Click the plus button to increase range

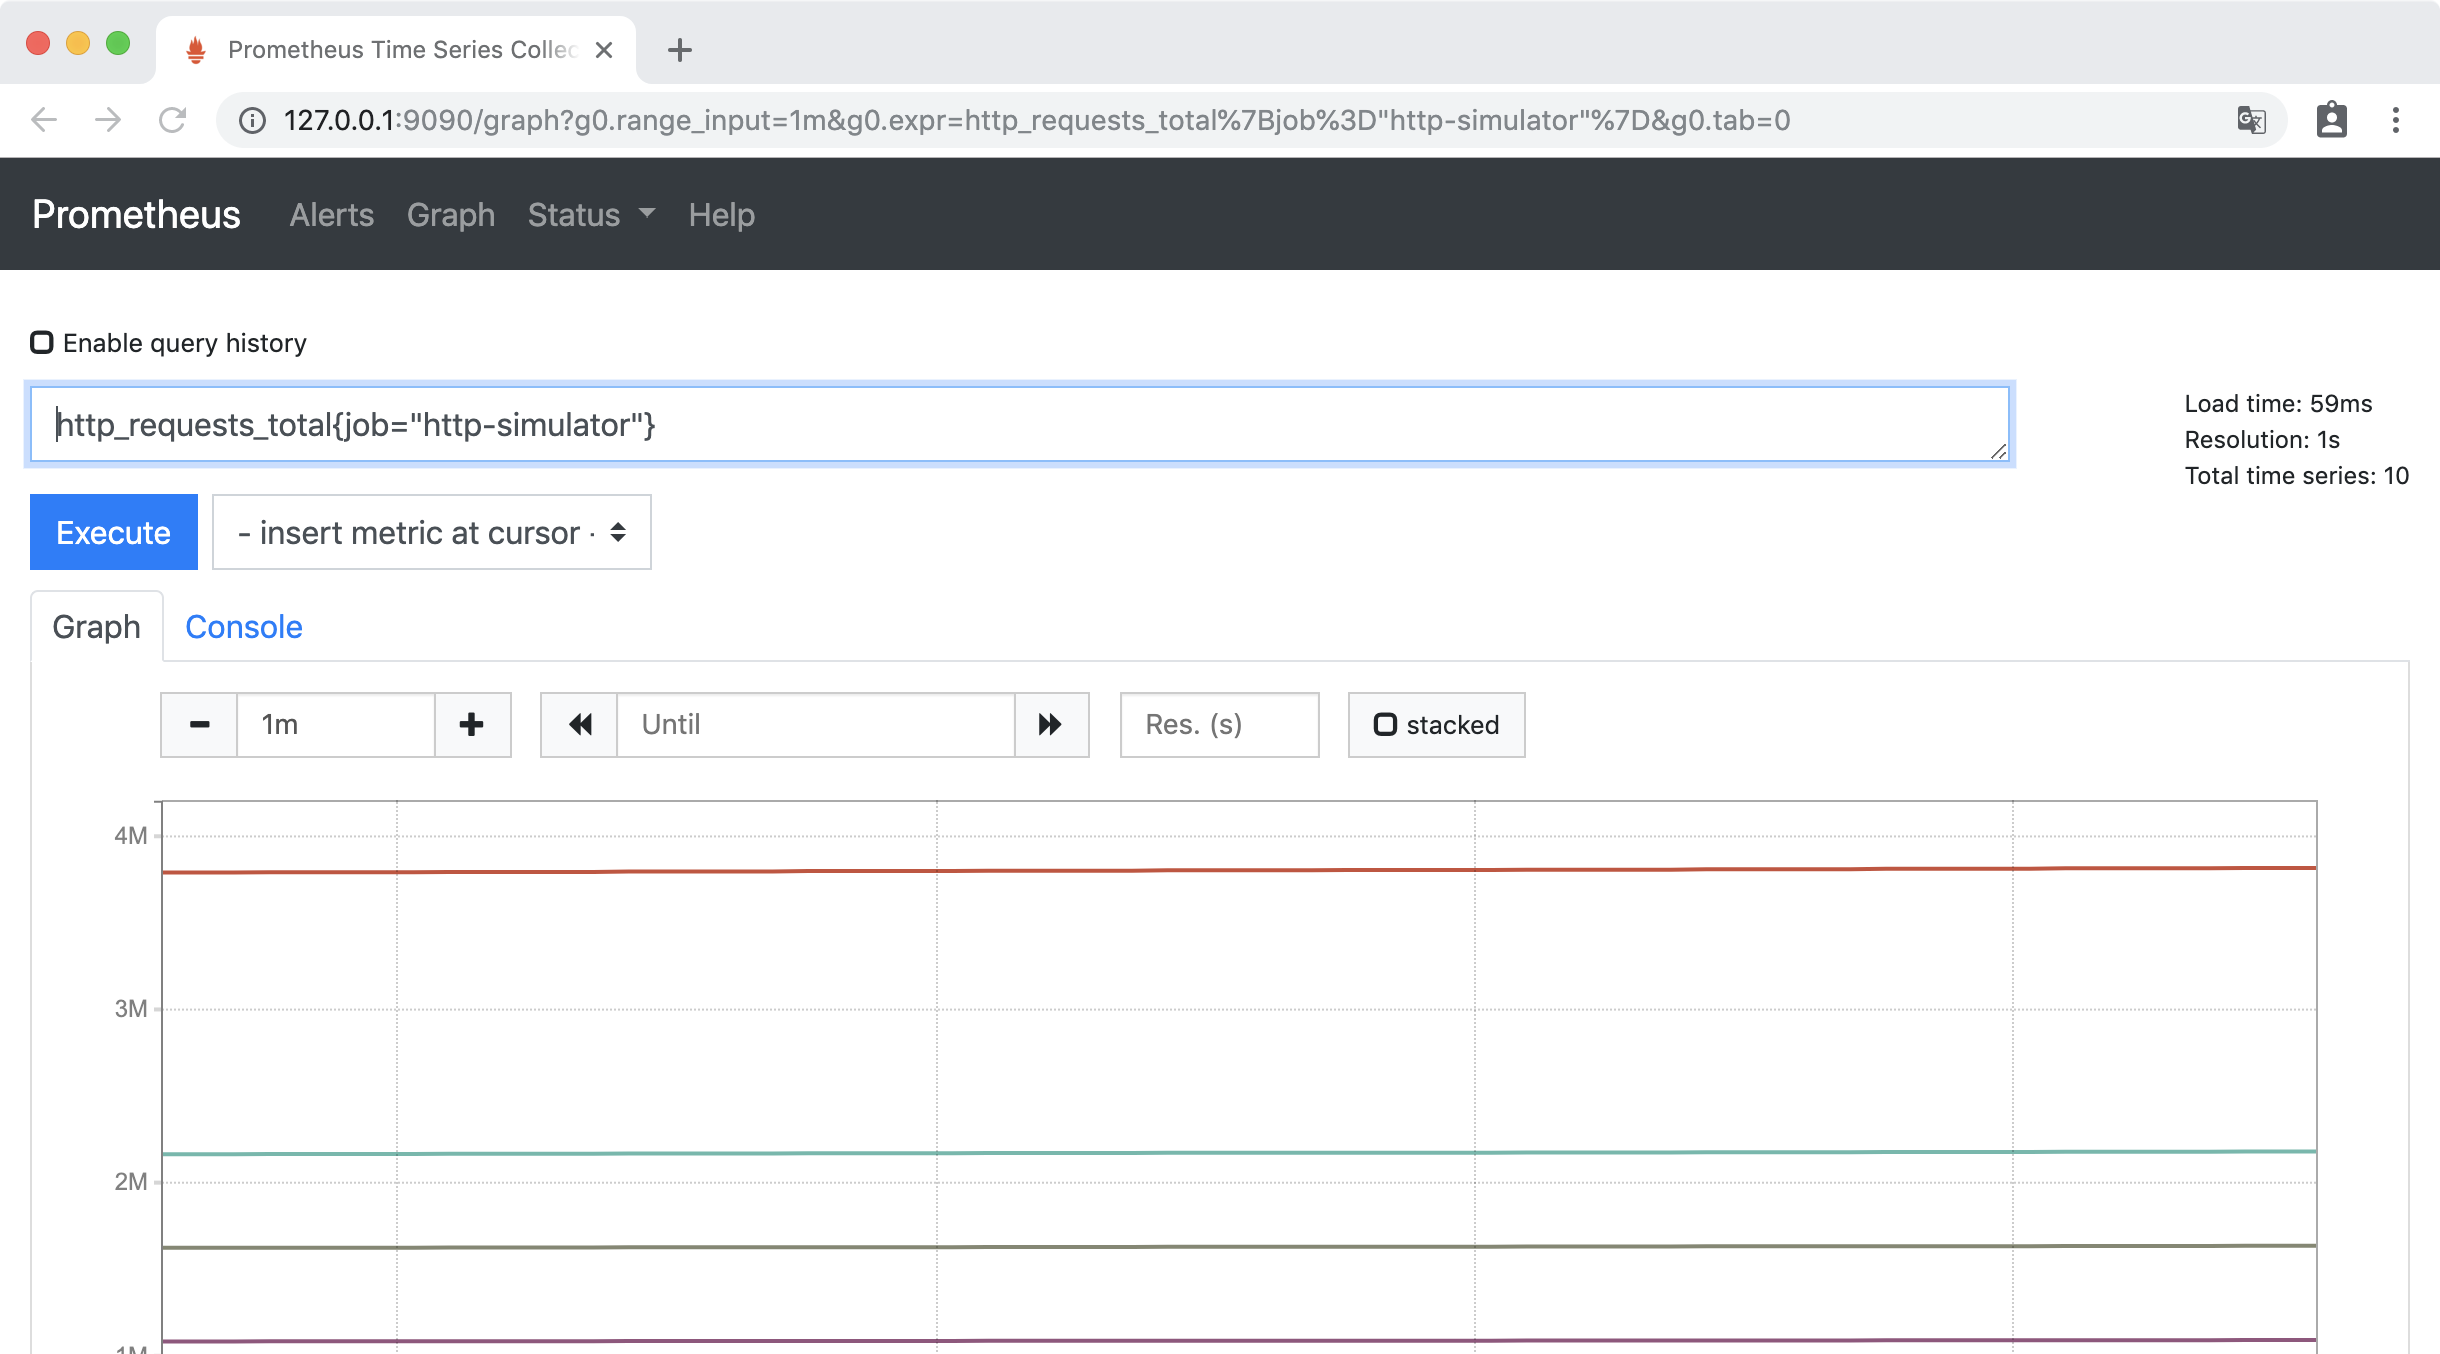472,725
